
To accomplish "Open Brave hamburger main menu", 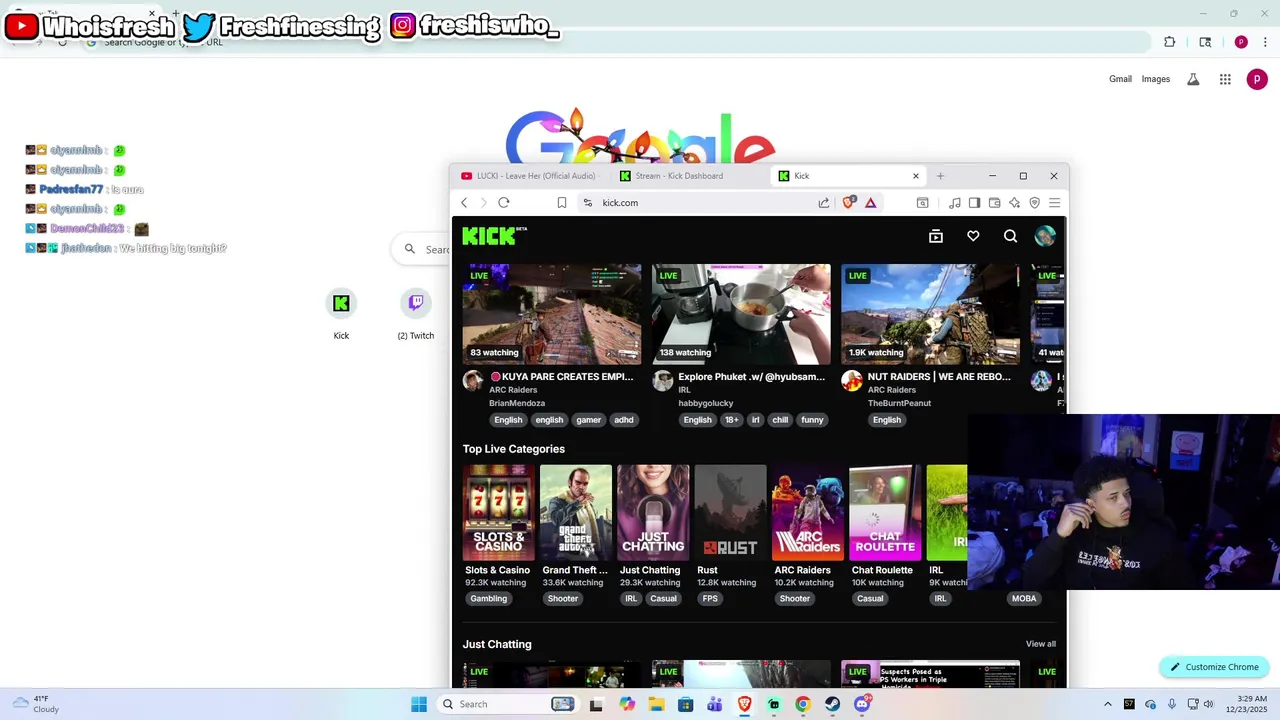I will (1054, 203).
